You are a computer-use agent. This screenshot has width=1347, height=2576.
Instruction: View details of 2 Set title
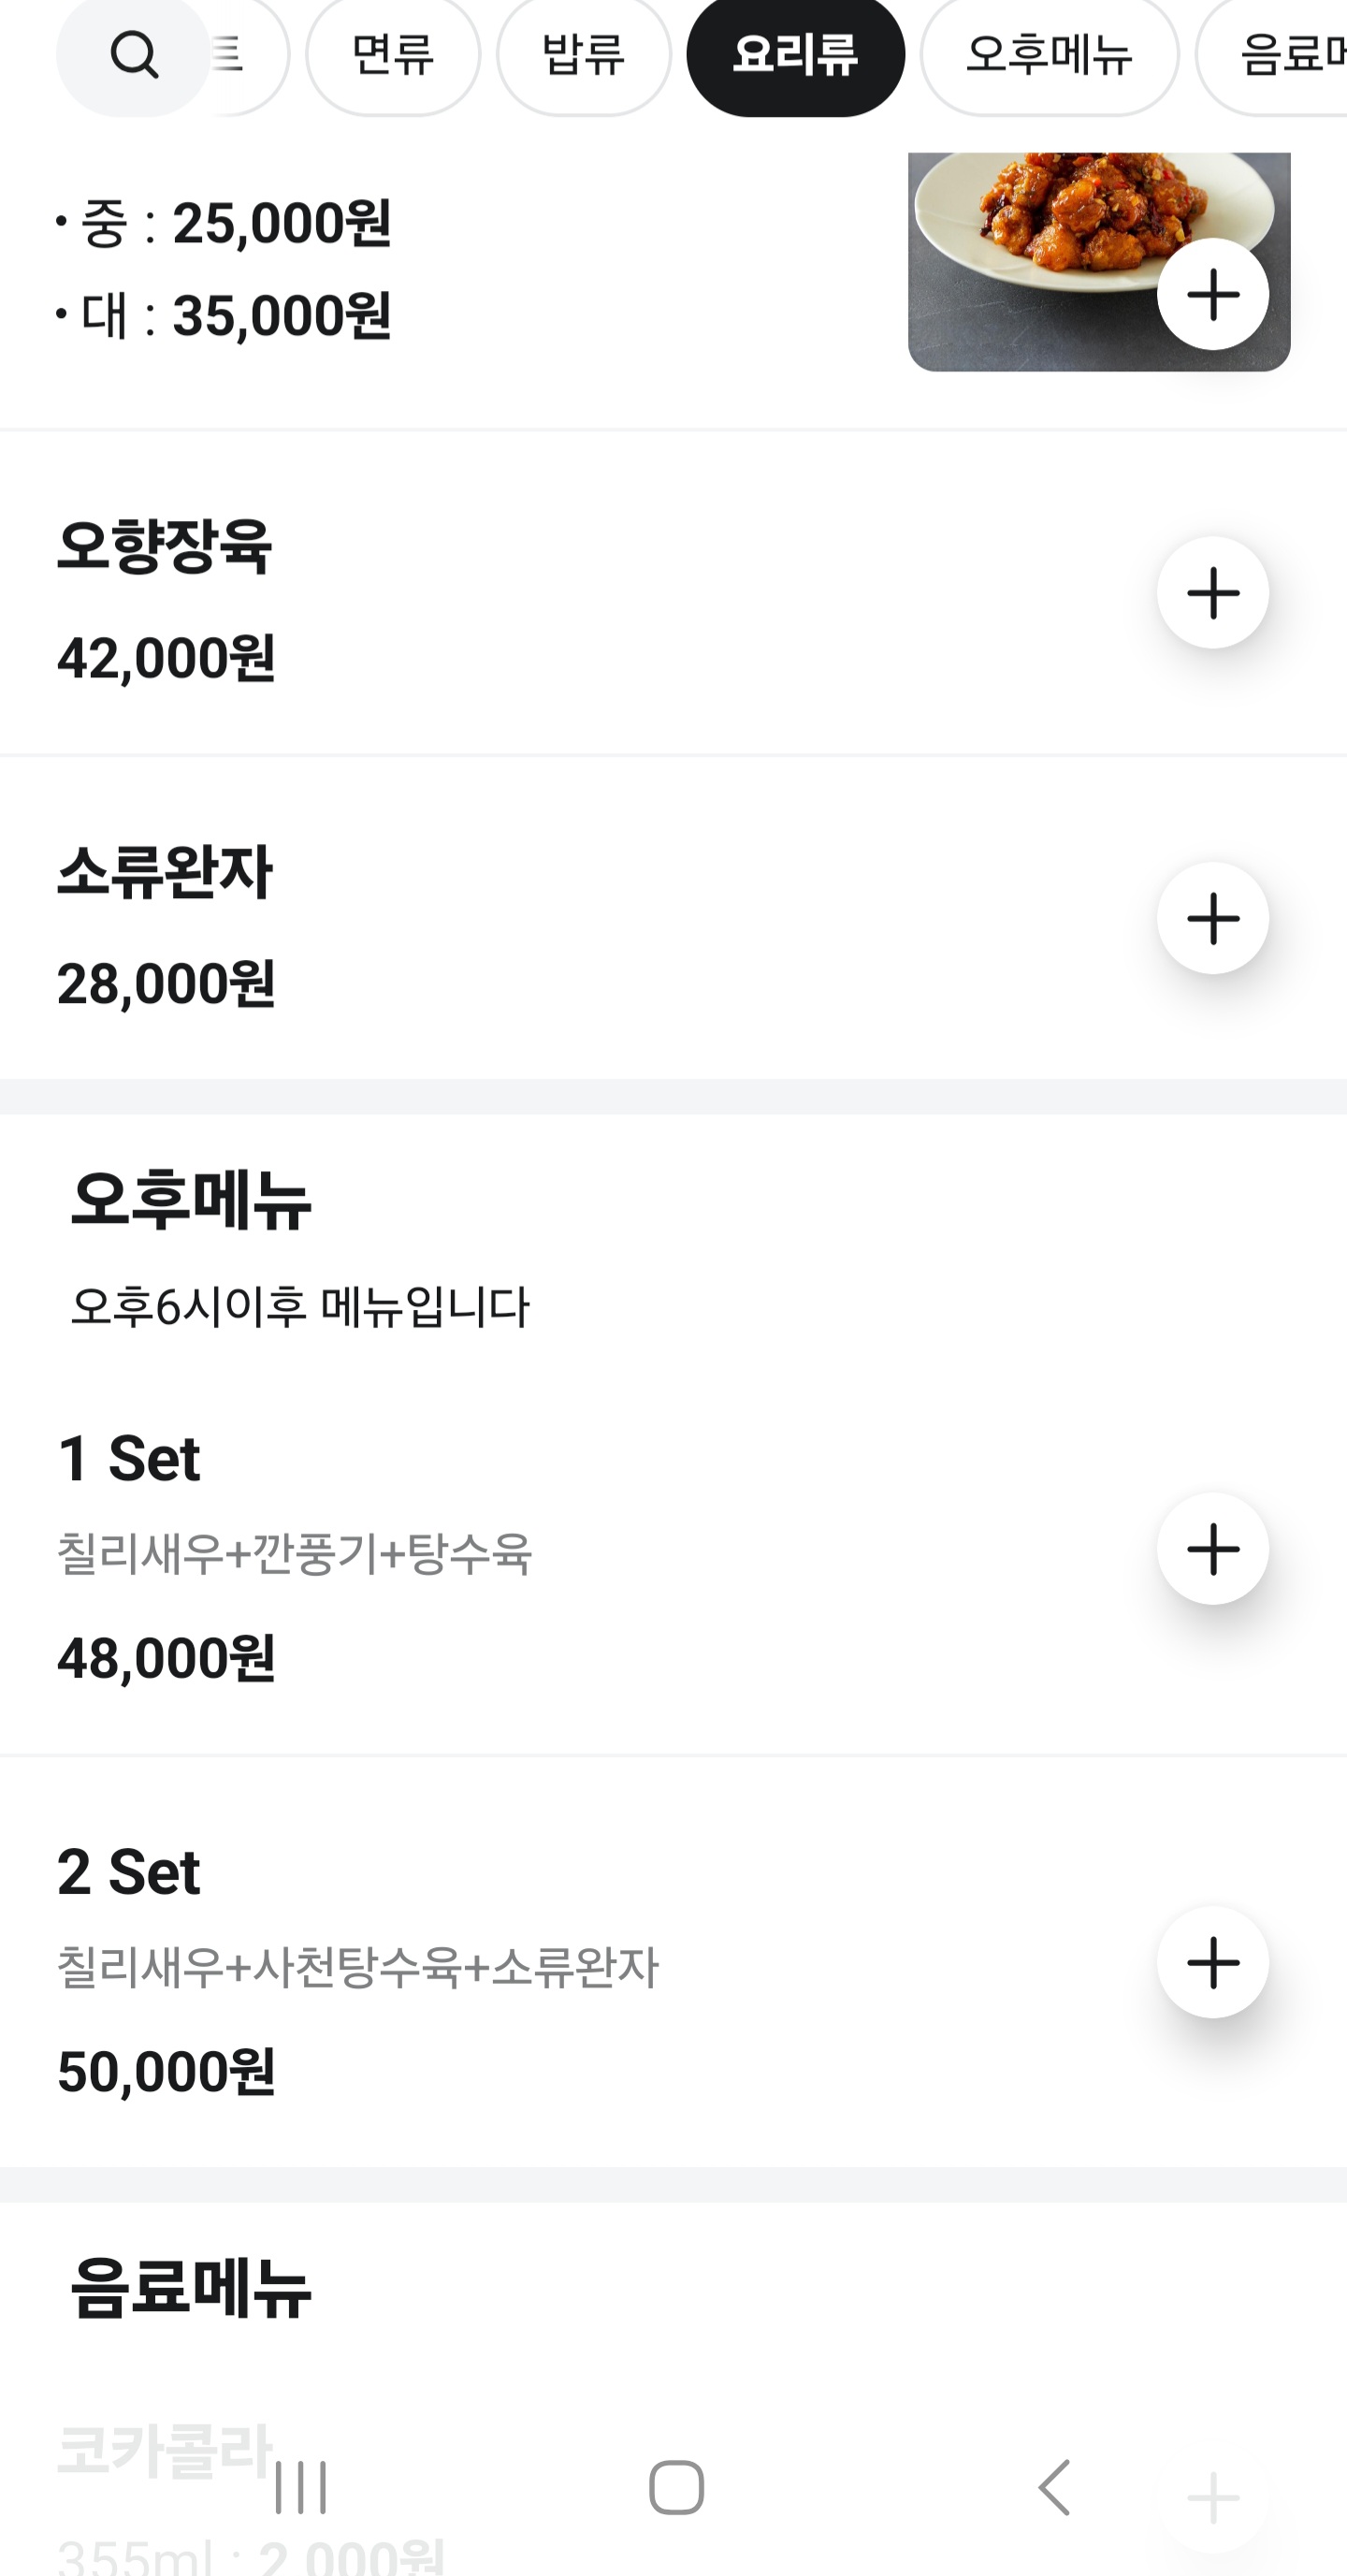(129, 1872)
